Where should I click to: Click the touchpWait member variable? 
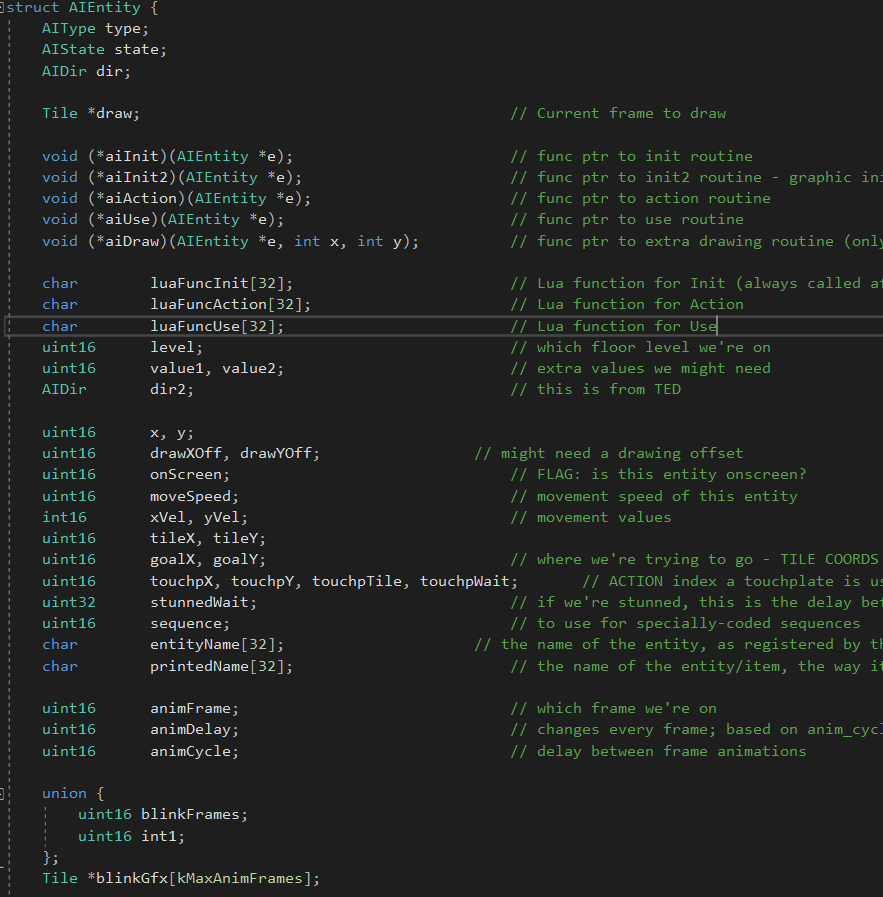coord(465,582)
